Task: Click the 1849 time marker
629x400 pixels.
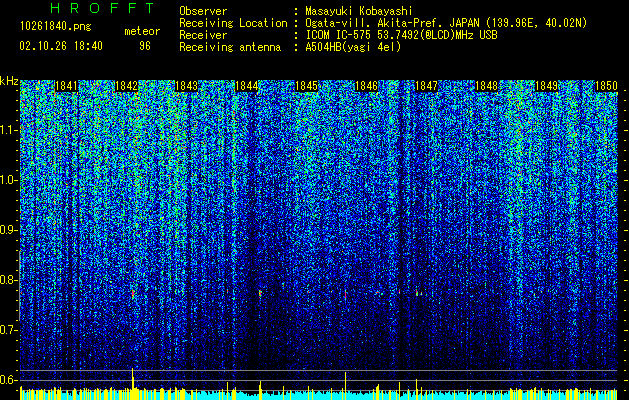Action: pos(546,86)
